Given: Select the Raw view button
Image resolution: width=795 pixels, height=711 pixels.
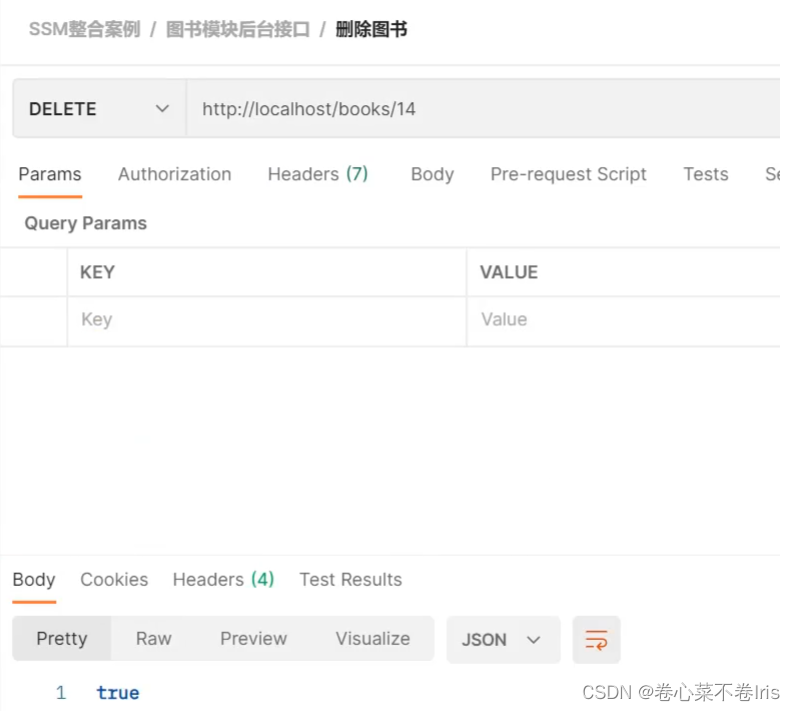Looking at the screenshot, I should pos(154,638).
